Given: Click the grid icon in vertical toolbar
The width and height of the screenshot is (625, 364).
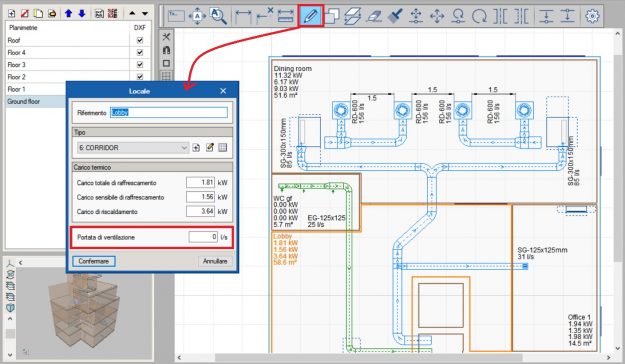Looking at the screenshot, I should pyautogui.click(x=166, y=76).
